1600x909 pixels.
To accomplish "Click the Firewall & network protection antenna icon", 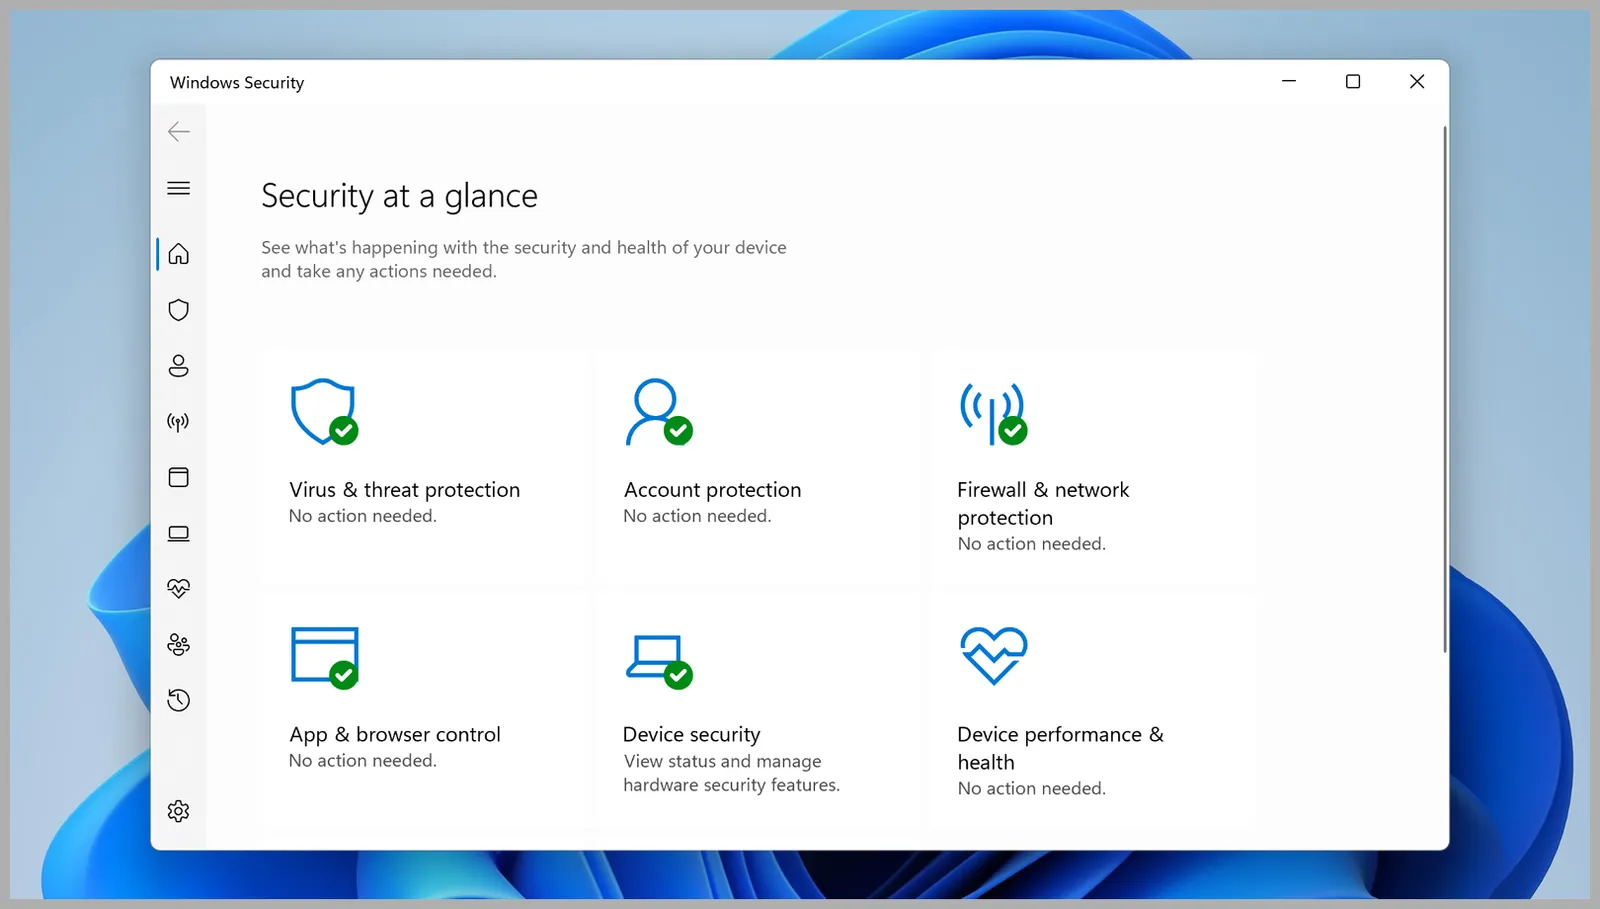I will coord(178,421).
